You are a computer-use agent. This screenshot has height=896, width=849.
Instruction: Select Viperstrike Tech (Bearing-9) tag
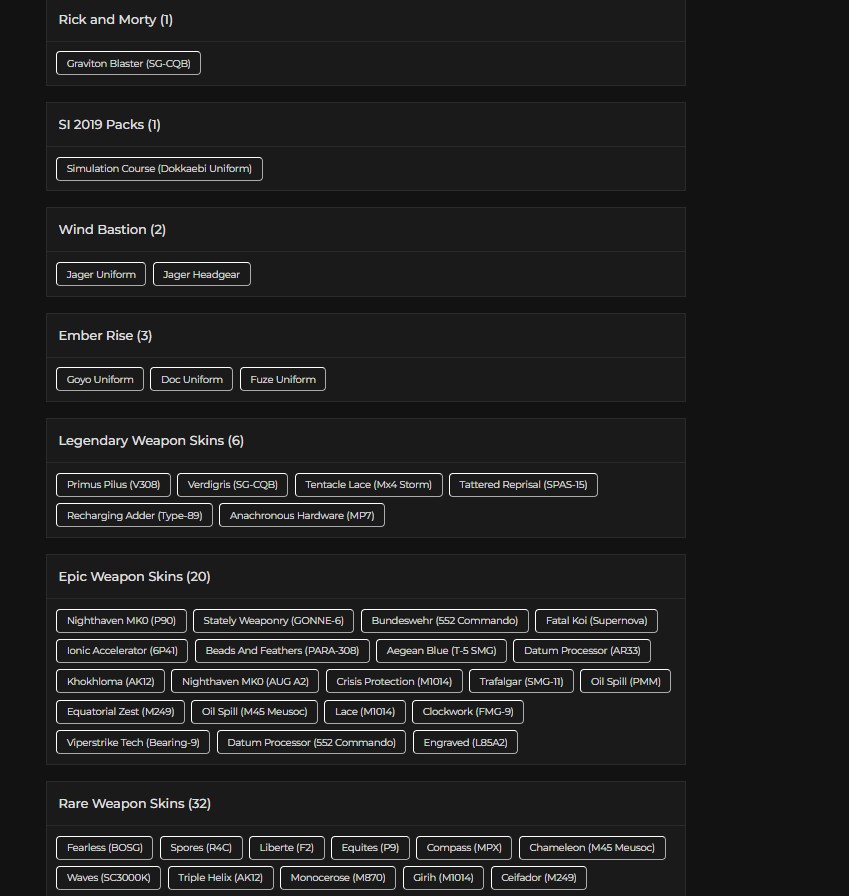click(133, 742)
